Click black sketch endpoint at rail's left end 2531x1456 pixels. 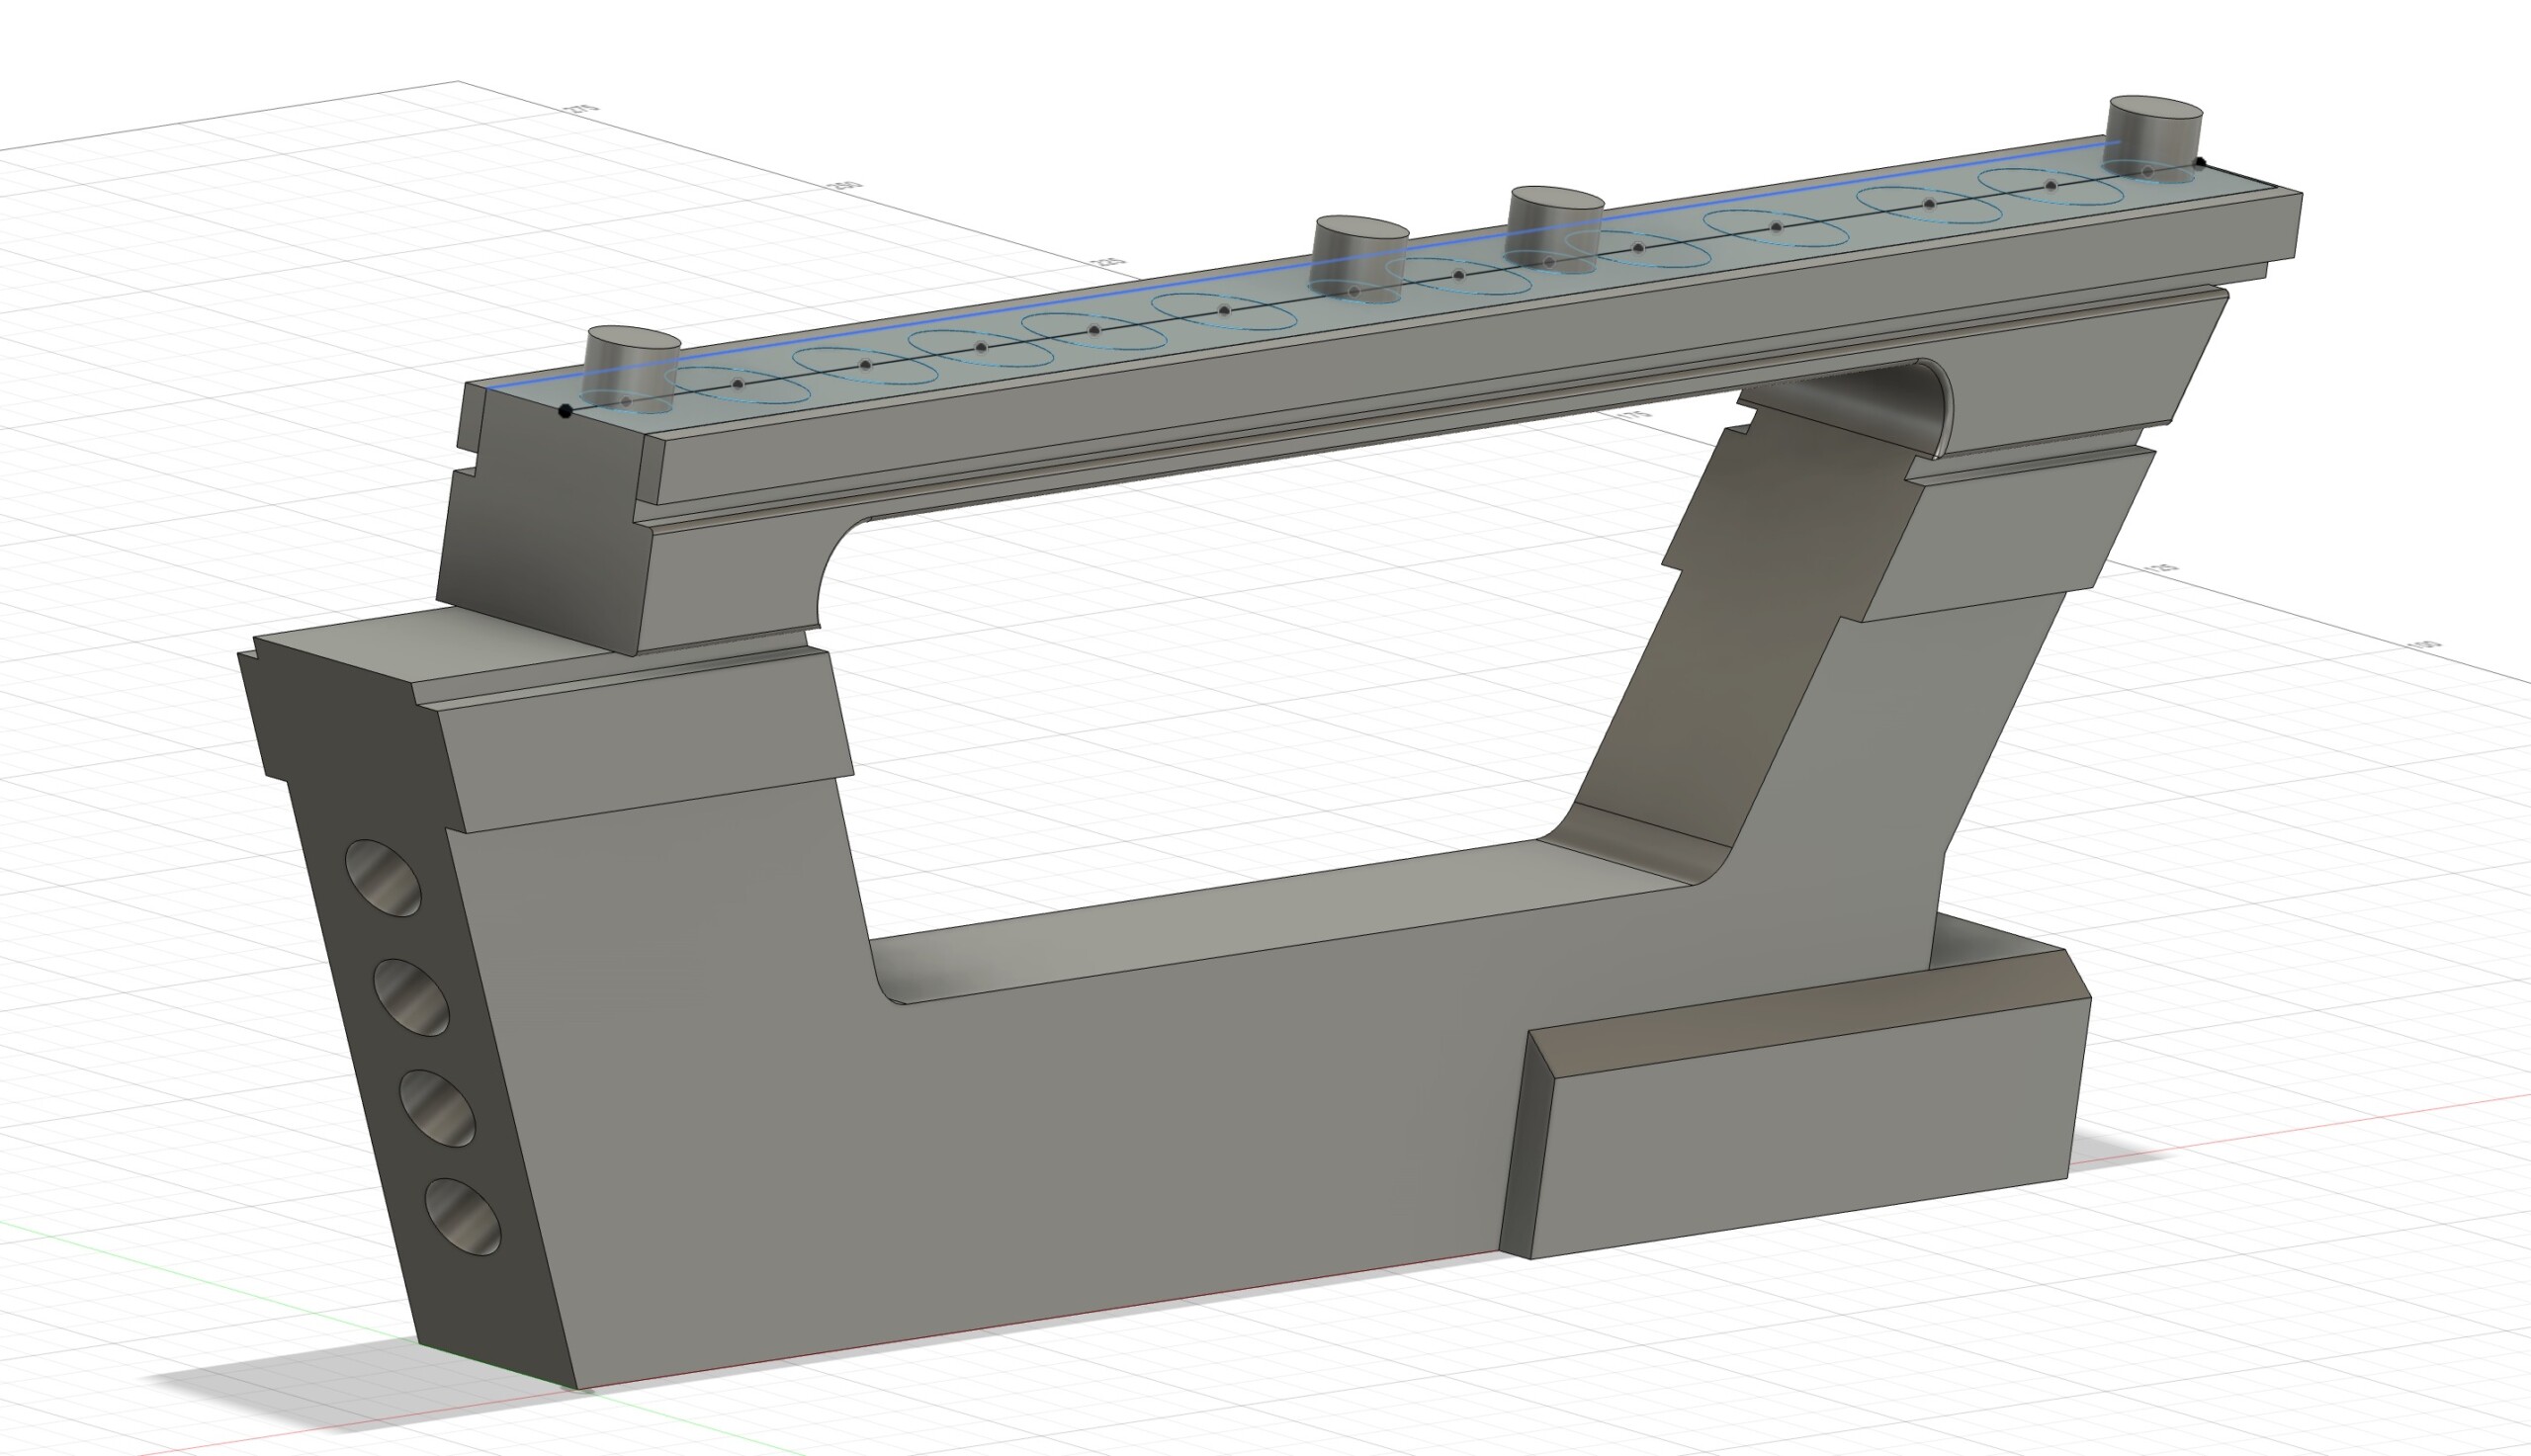[566, 411]
